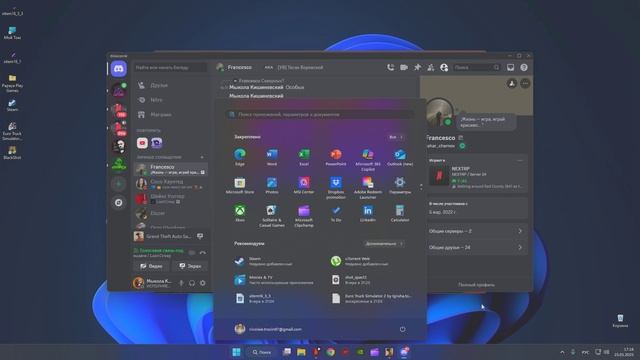Click the Discord home logo button

coord(118,69)
